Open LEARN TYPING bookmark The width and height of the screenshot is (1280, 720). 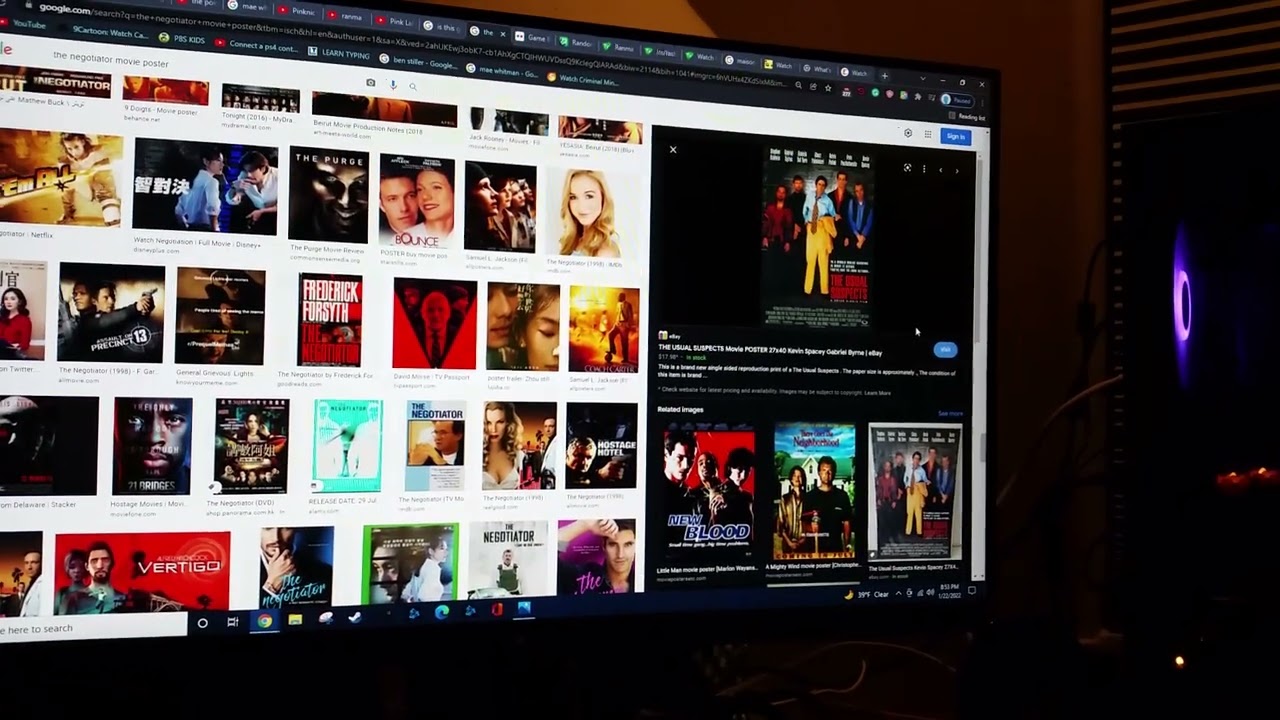tap(340, 54)
